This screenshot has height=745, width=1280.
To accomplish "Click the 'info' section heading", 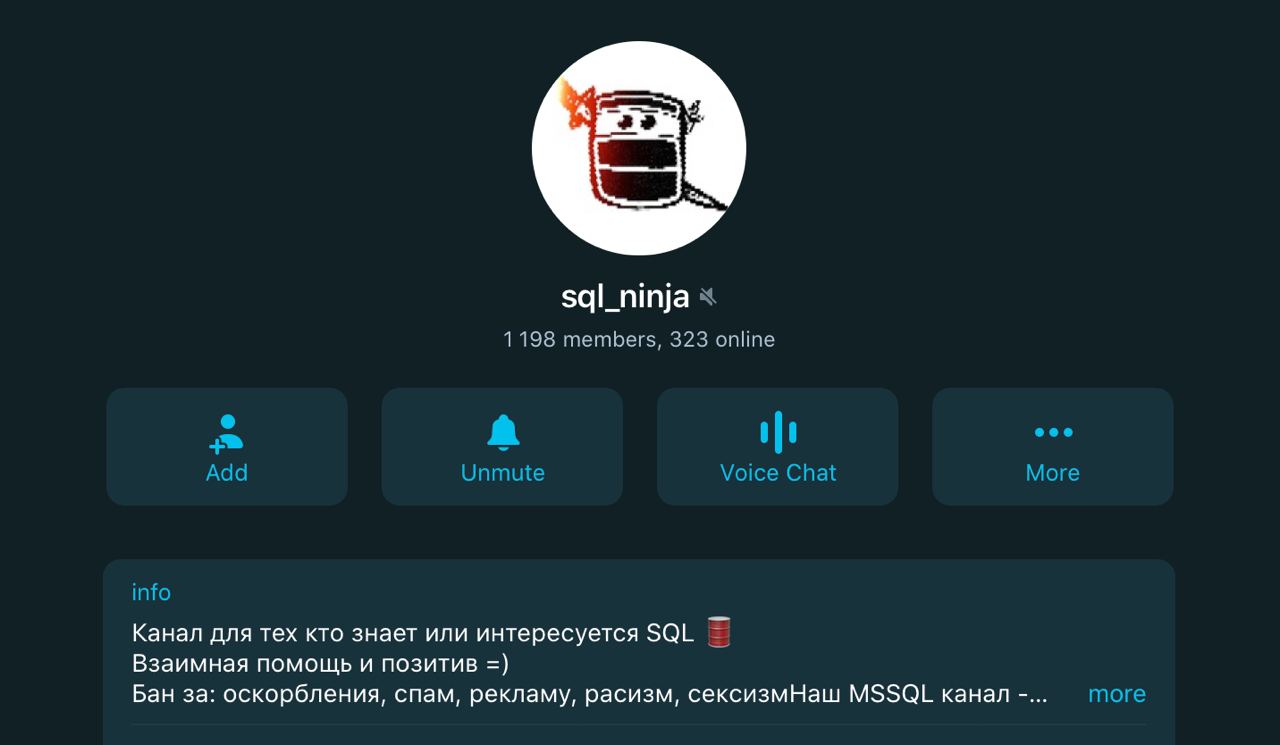I will (x=151, y=592).
